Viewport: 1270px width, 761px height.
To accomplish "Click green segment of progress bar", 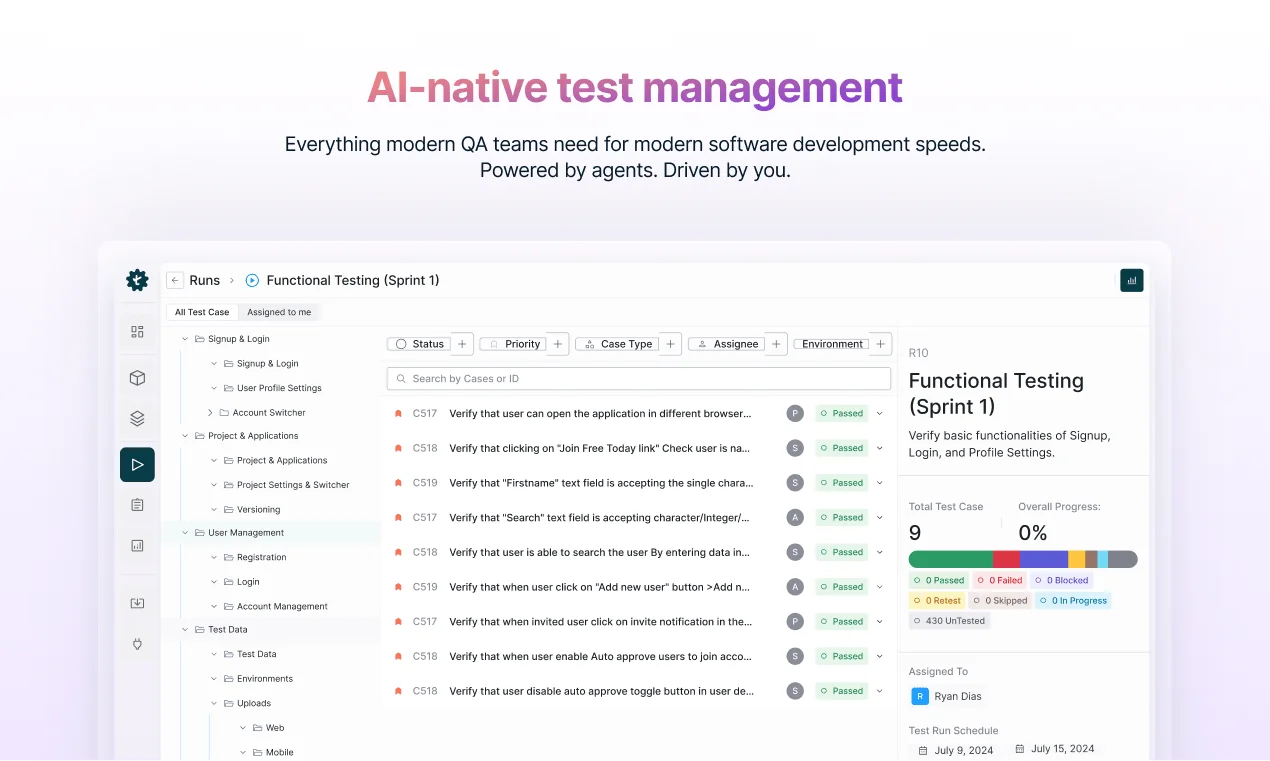I will (x=950, y=559).
